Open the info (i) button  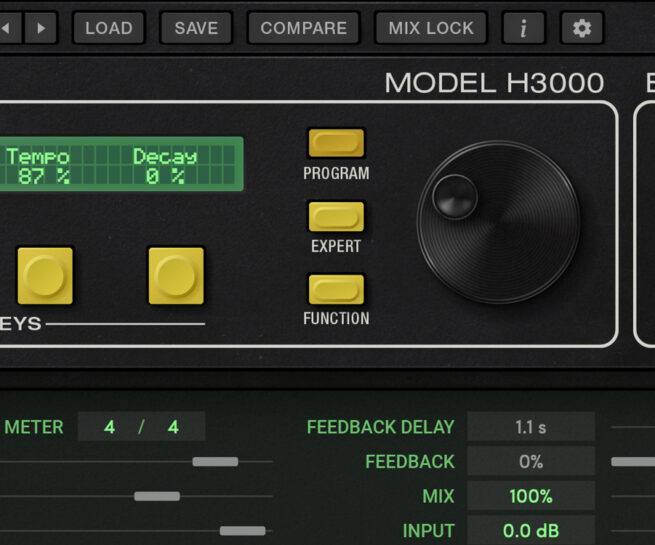(x=524, y=28)
